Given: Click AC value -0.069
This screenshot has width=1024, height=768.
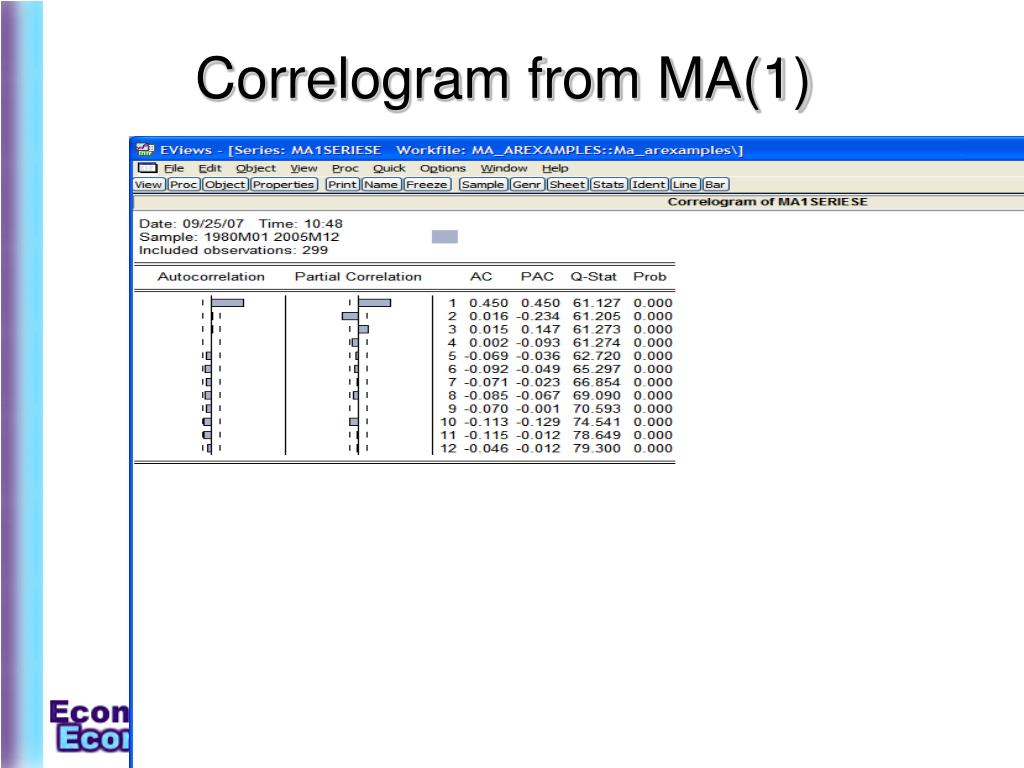Looking at the screenshot, I should coord(486,356).
